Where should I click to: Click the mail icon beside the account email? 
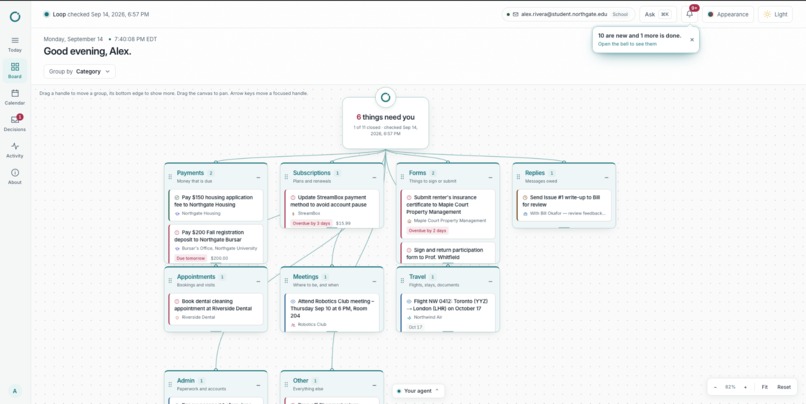(x=516, y=14)
